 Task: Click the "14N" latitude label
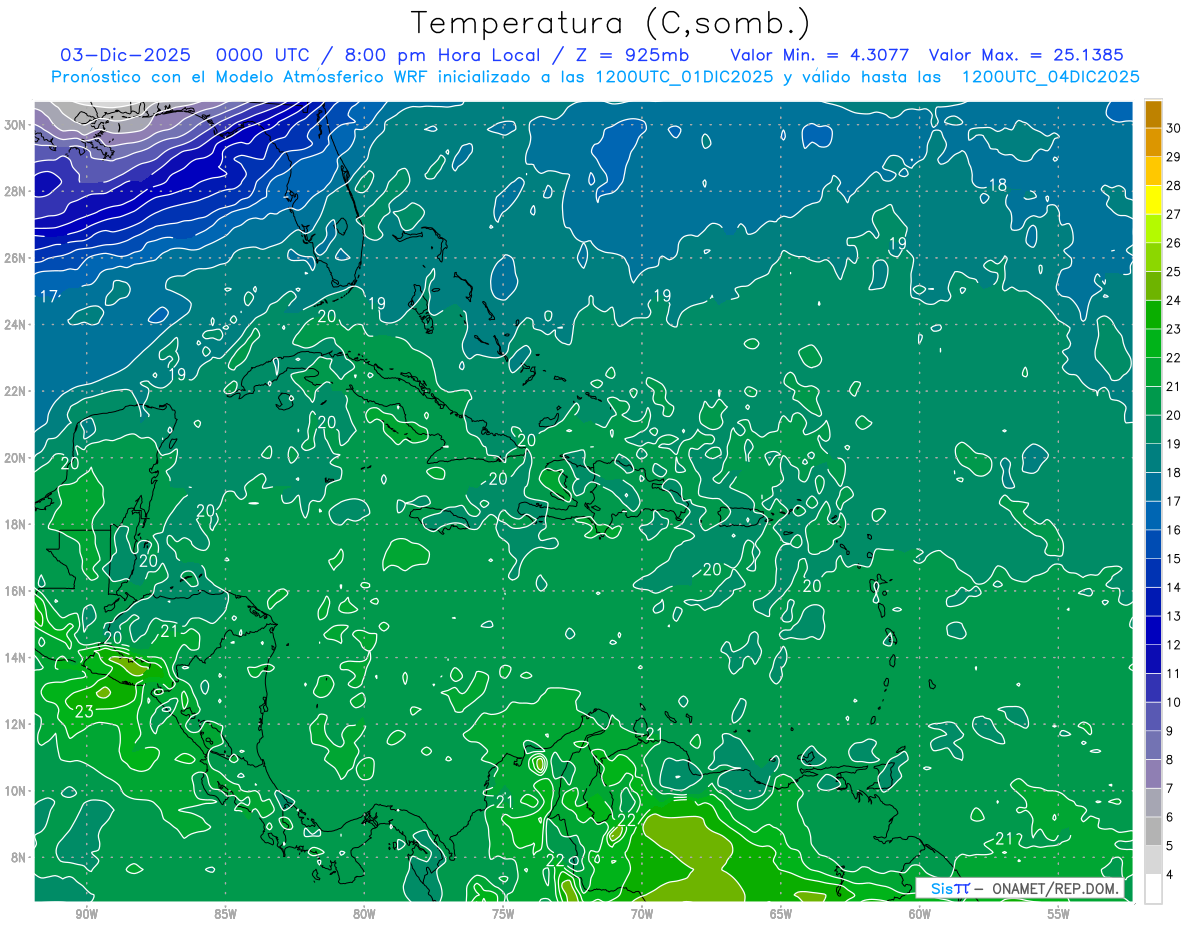pyautogui.click(x=16, y=658)
